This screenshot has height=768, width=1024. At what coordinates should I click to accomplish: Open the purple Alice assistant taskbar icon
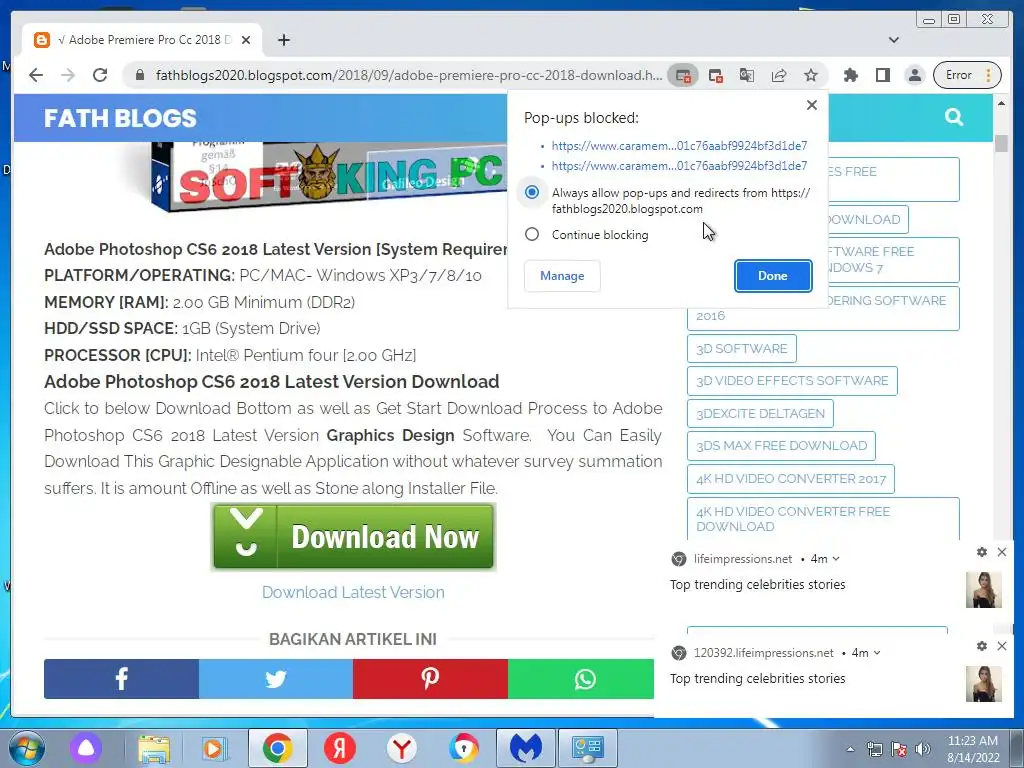(x=86, y=748)
